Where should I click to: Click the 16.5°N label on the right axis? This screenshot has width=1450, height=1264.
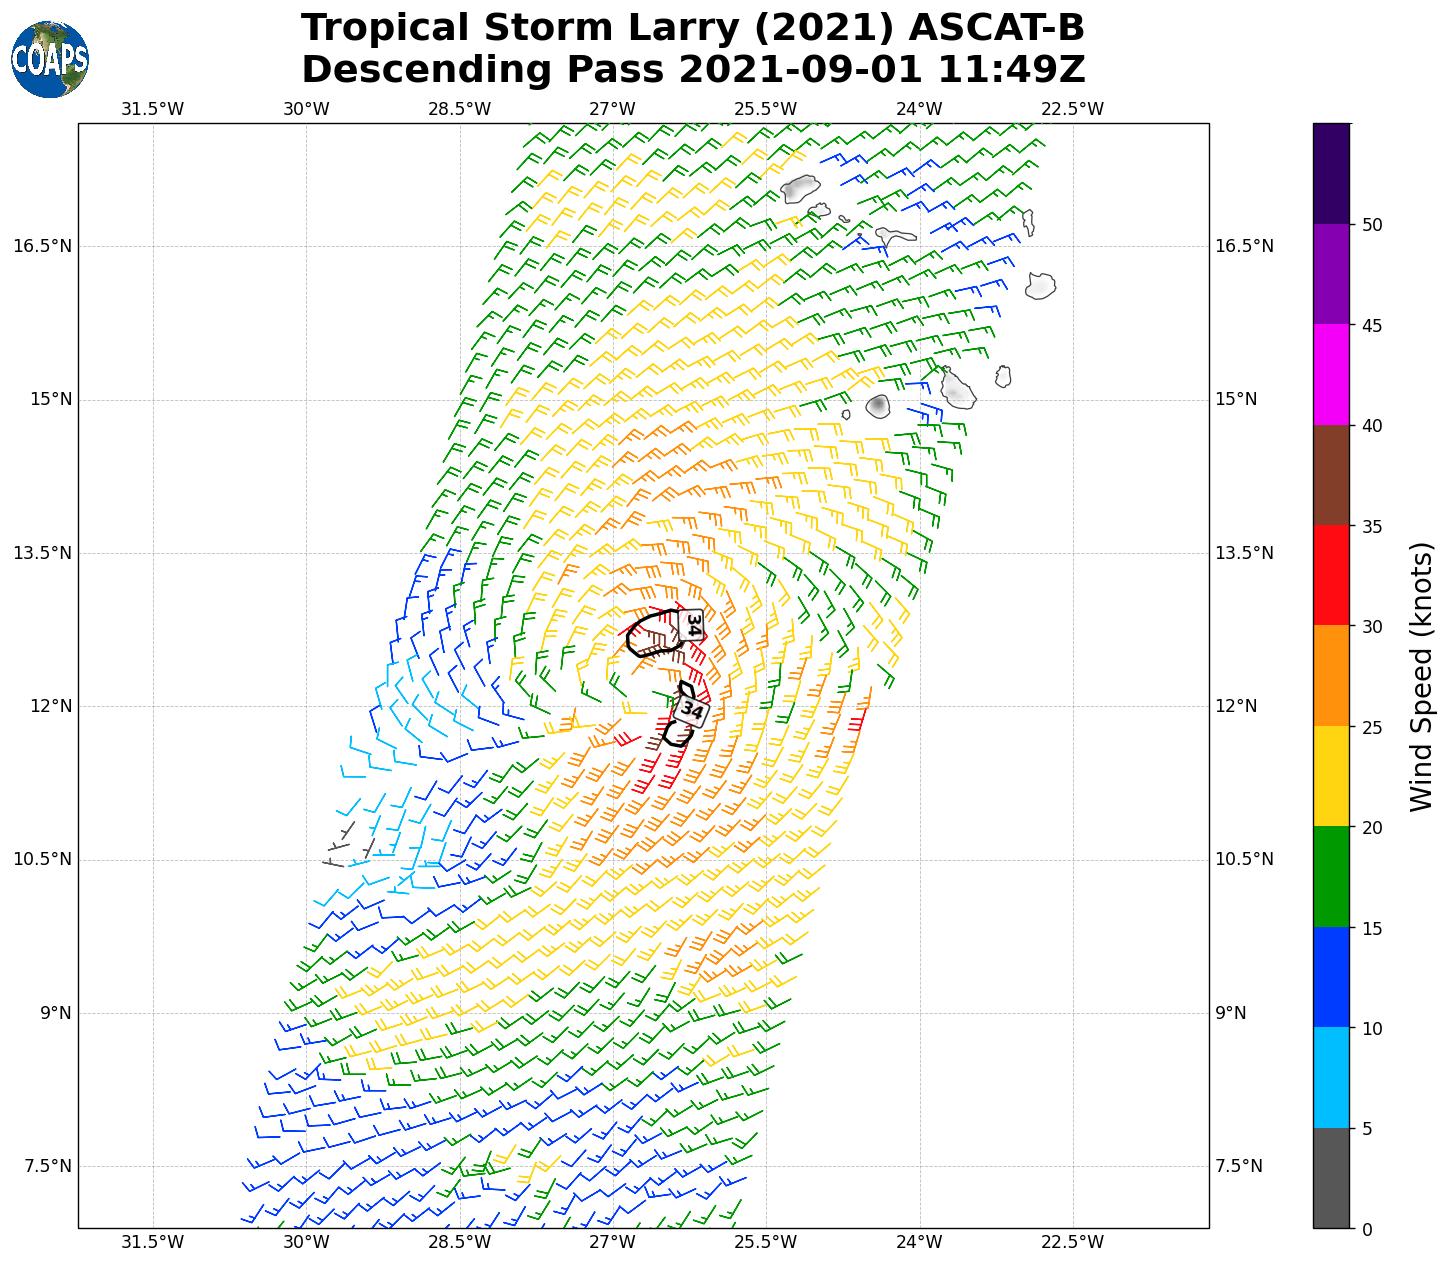pyautogui.click(x=1244, y=246)
